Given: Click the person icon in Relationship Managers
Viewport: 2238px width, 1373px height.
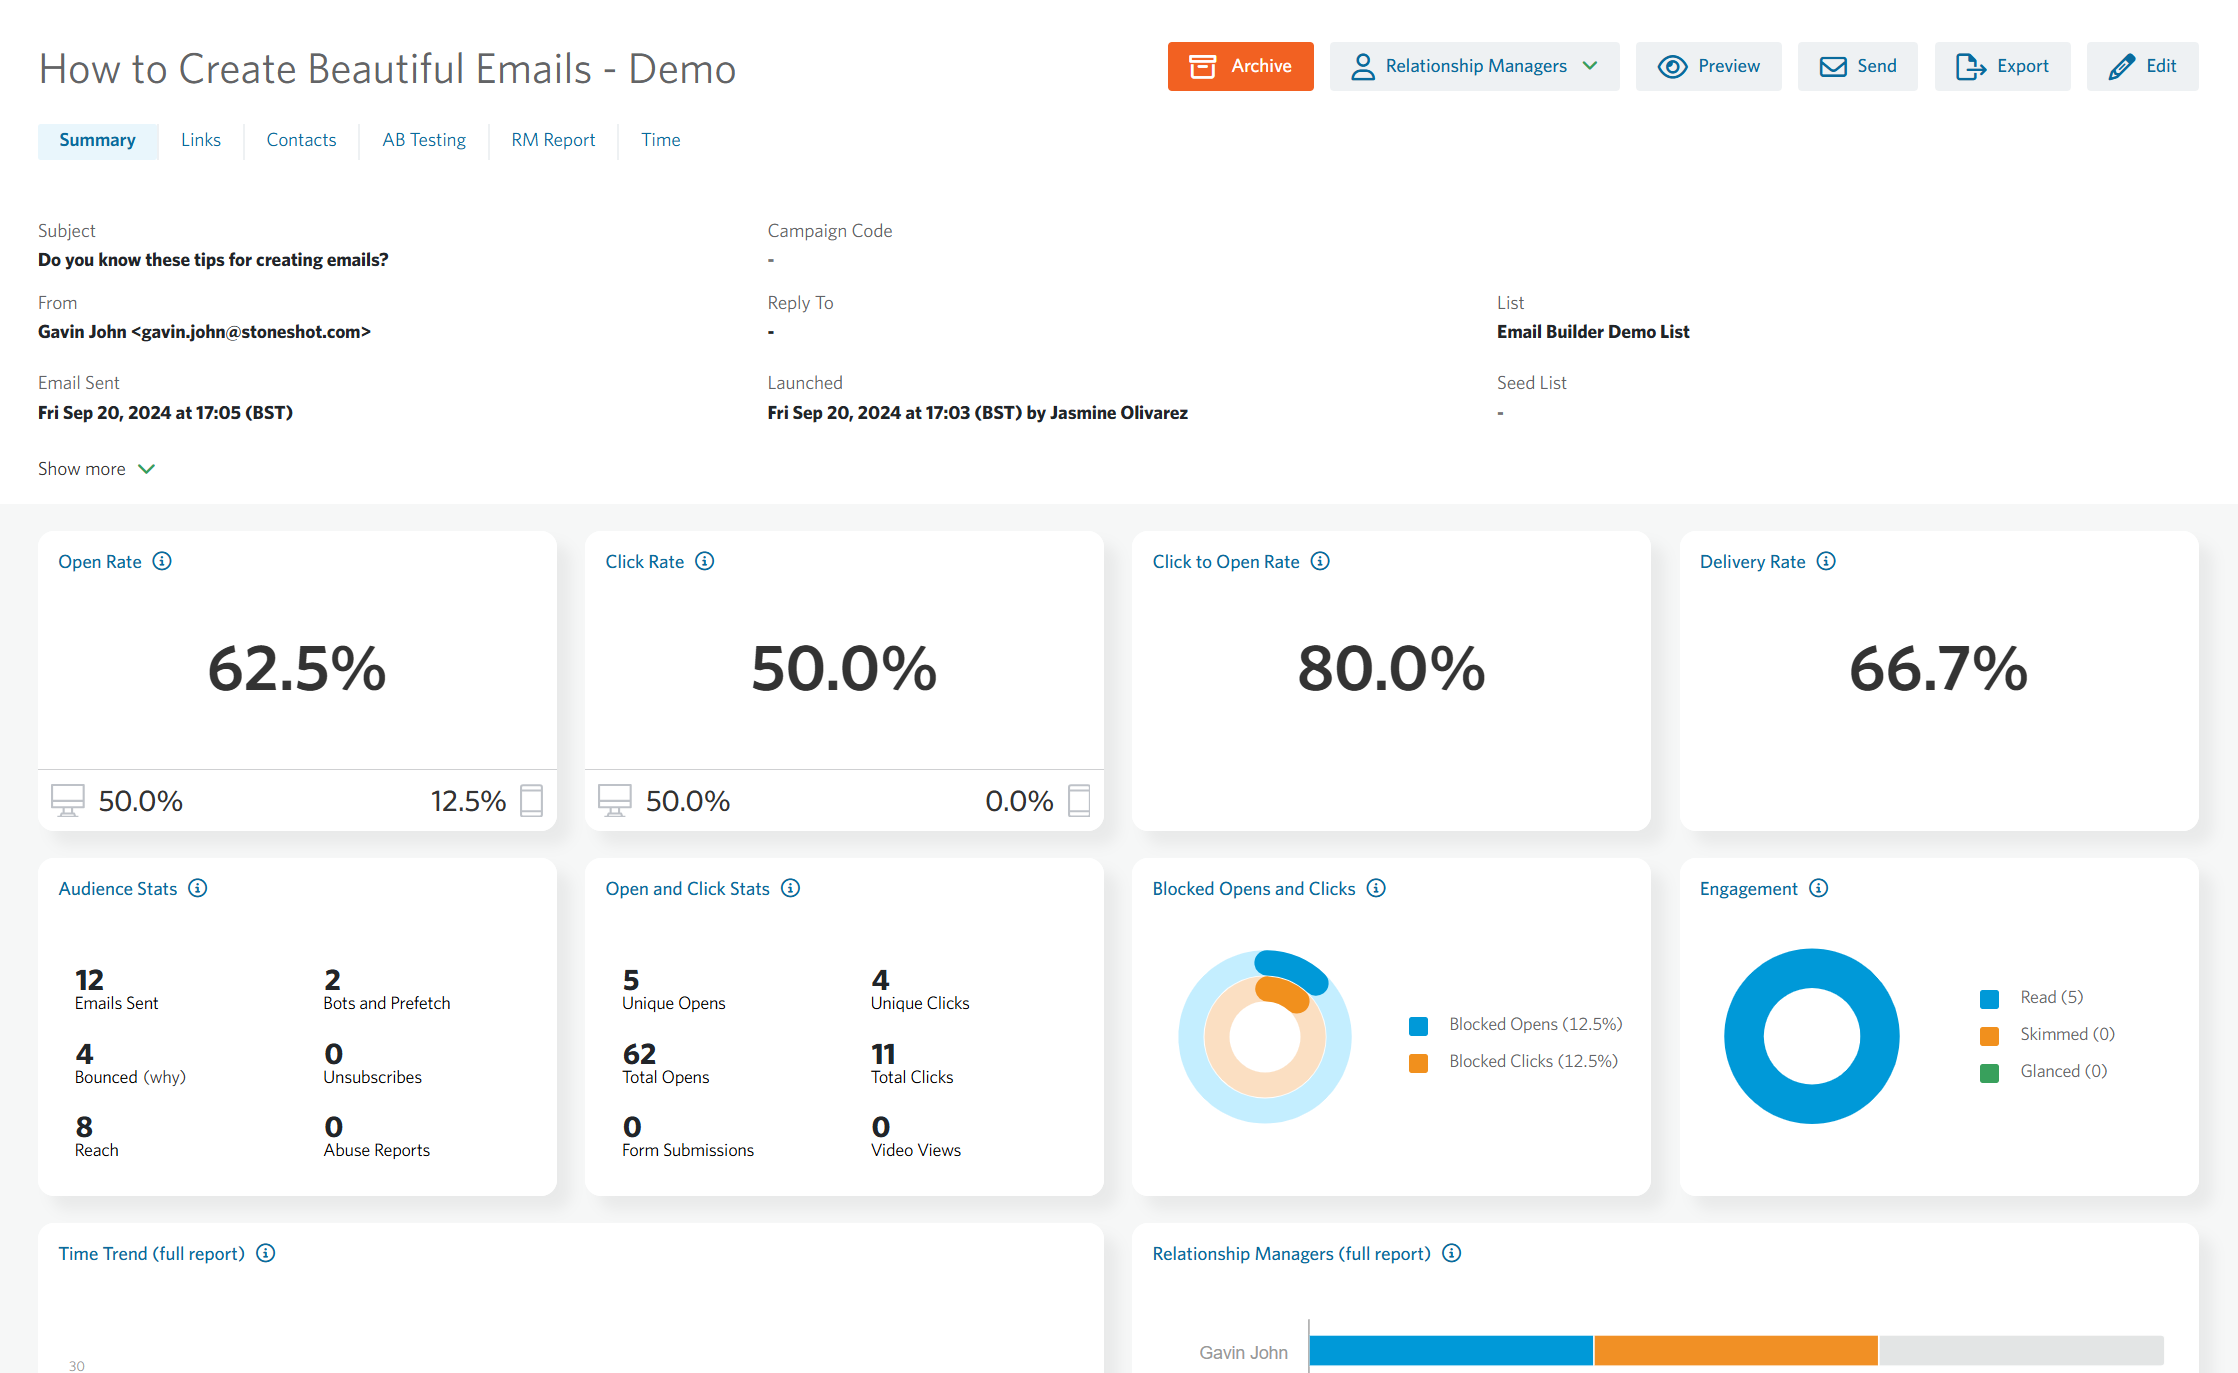Looking at the screenshot, I should tap(1362, 66).
